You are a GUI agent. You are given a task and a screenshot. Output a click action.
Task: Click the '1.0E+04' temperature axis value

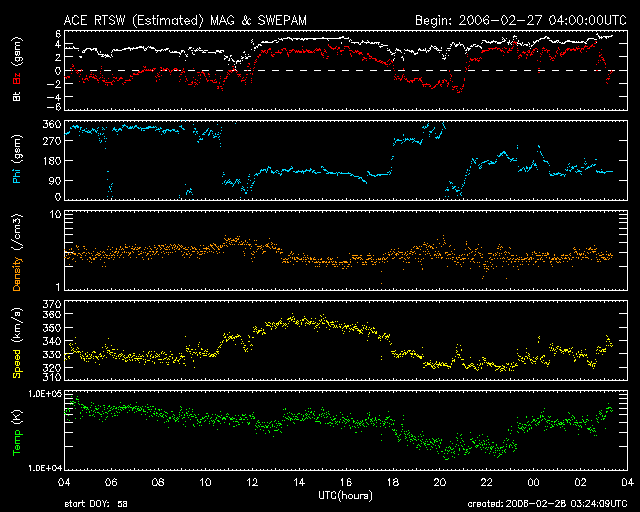[45, 468]
